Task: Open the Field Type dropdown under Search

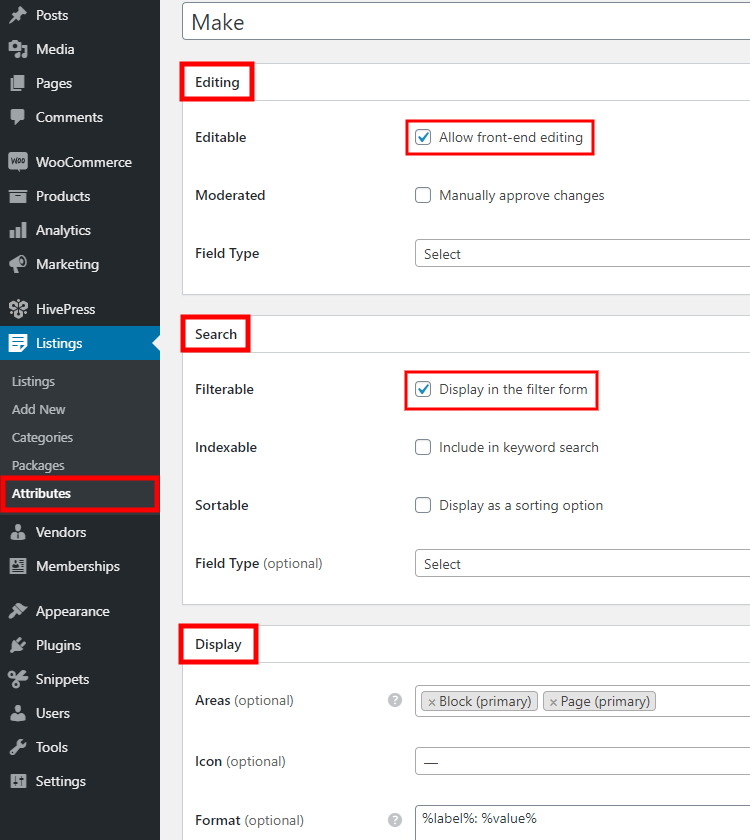Action: pyautogui.click(x=580, y=563)
